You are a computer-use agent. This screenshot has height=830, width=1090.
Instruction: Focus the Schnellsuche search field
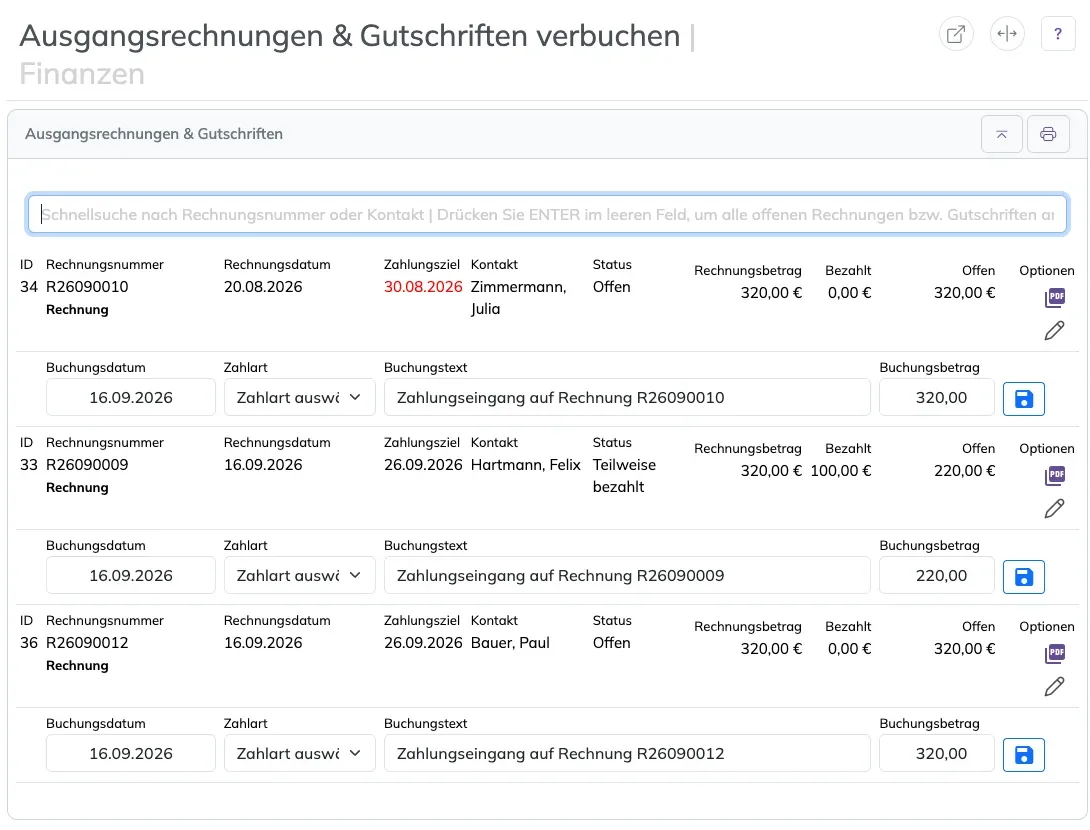point(547,214)
